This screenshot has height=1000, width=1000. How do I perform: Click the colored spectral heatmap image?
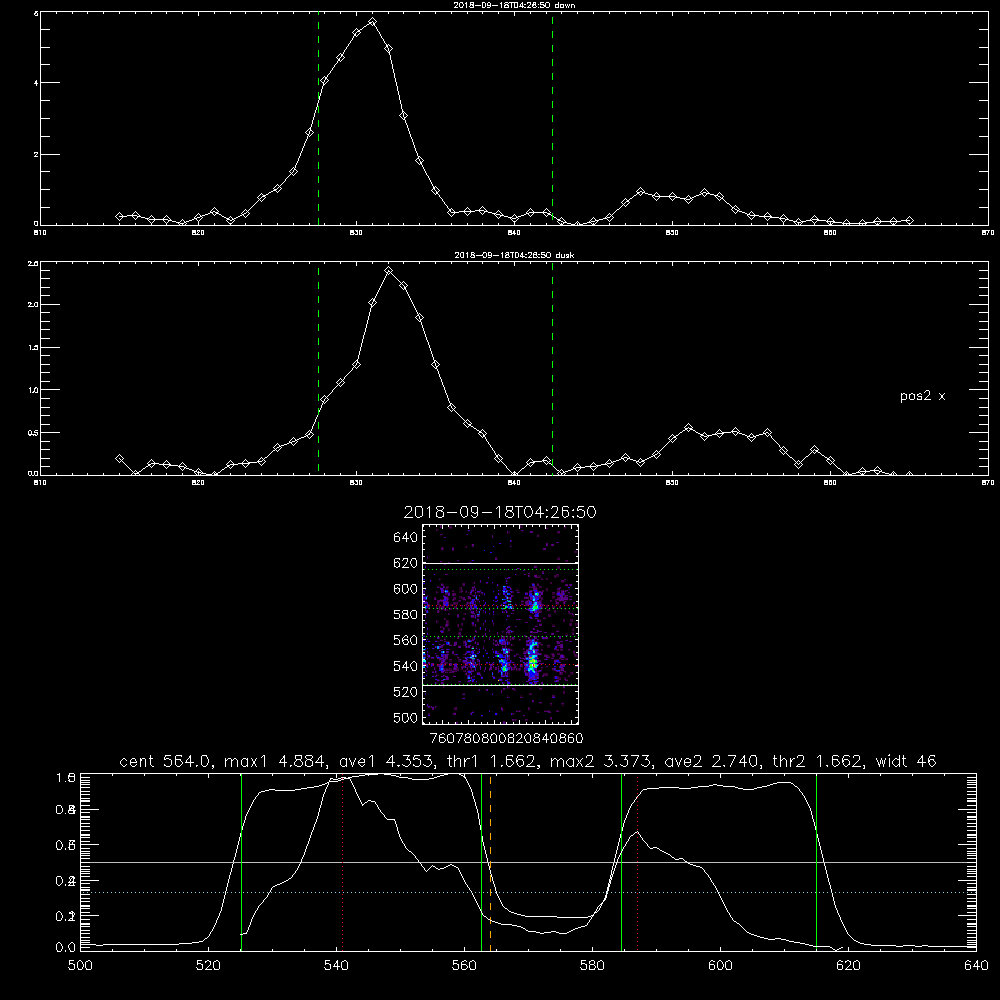501,624
